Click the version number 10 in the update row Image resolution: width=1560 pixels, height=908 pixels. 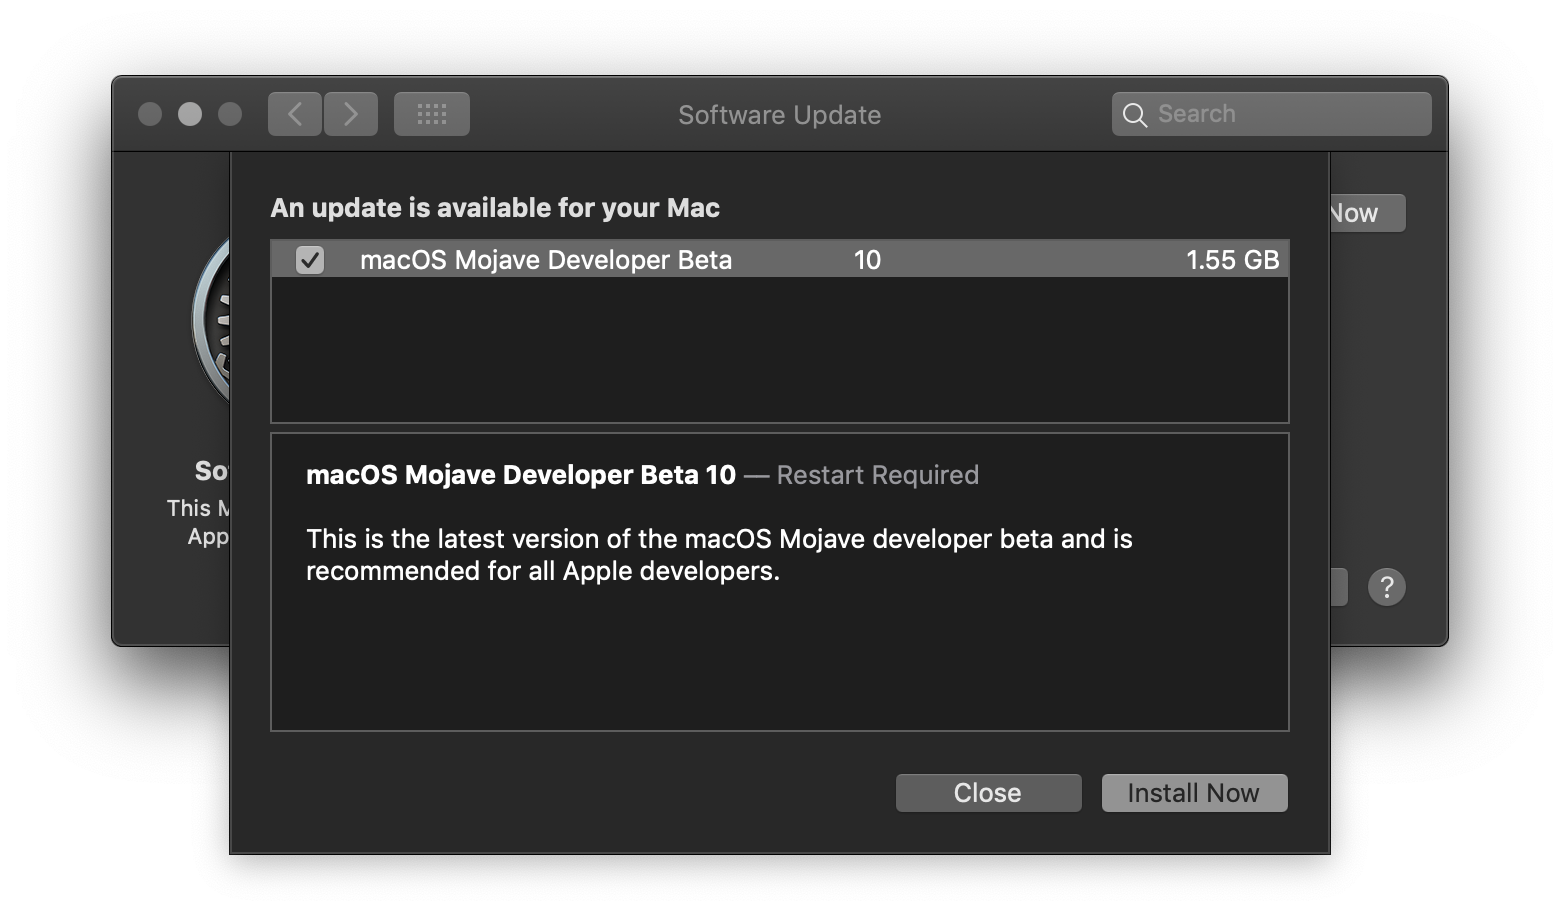point(867,260)
